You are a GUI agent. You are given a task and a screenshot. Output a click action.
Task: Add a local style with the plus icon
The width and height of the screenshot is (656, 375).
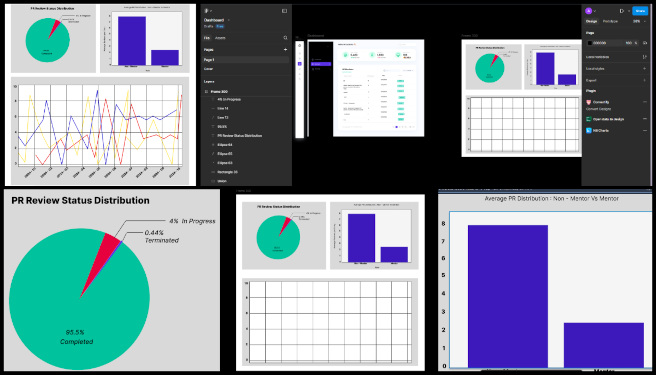point(644,68)
